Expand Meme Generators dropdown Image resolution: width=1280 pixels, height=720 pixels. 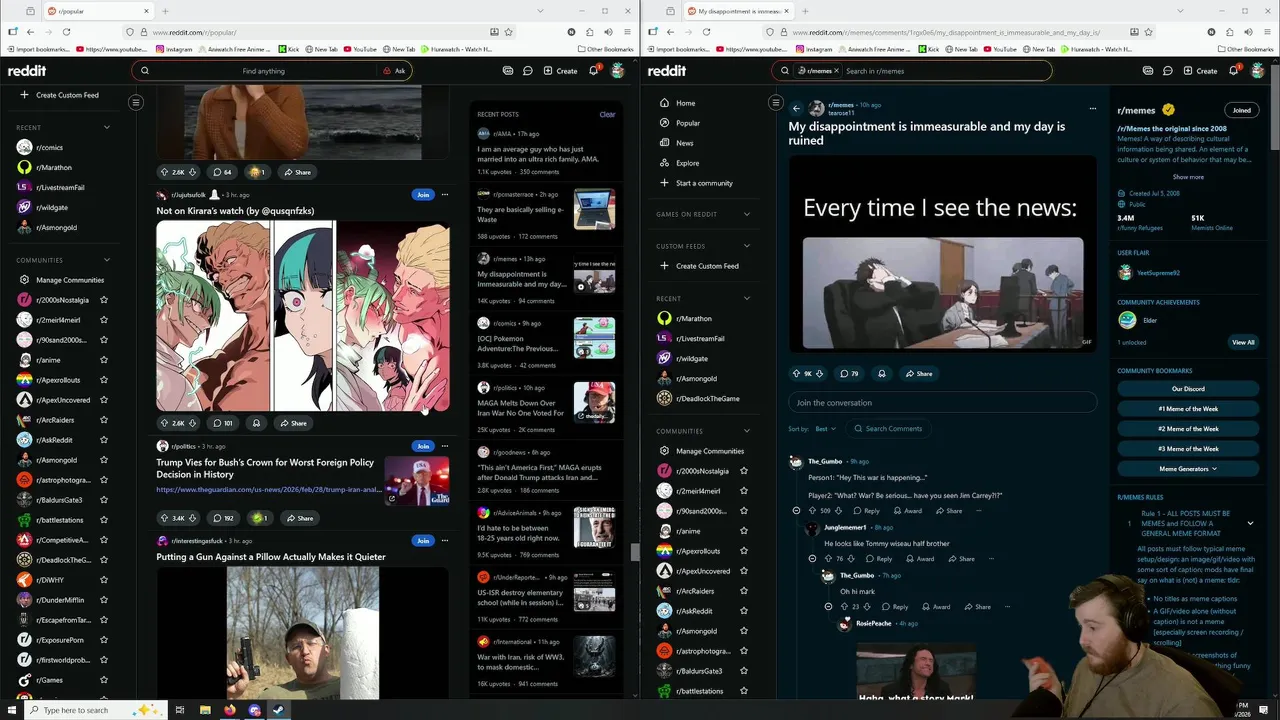(x=1188, y=469)
